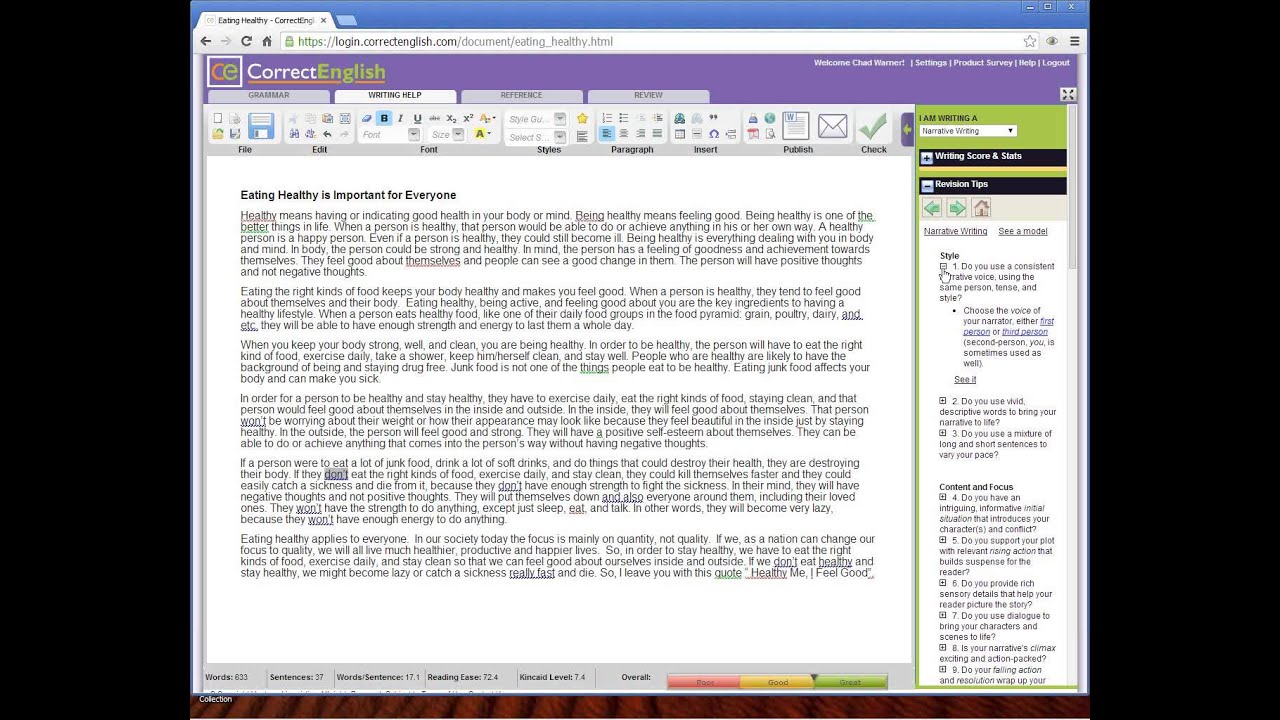
Task: Insert a special character with Omega icon
Action: [x=714, y=134]
